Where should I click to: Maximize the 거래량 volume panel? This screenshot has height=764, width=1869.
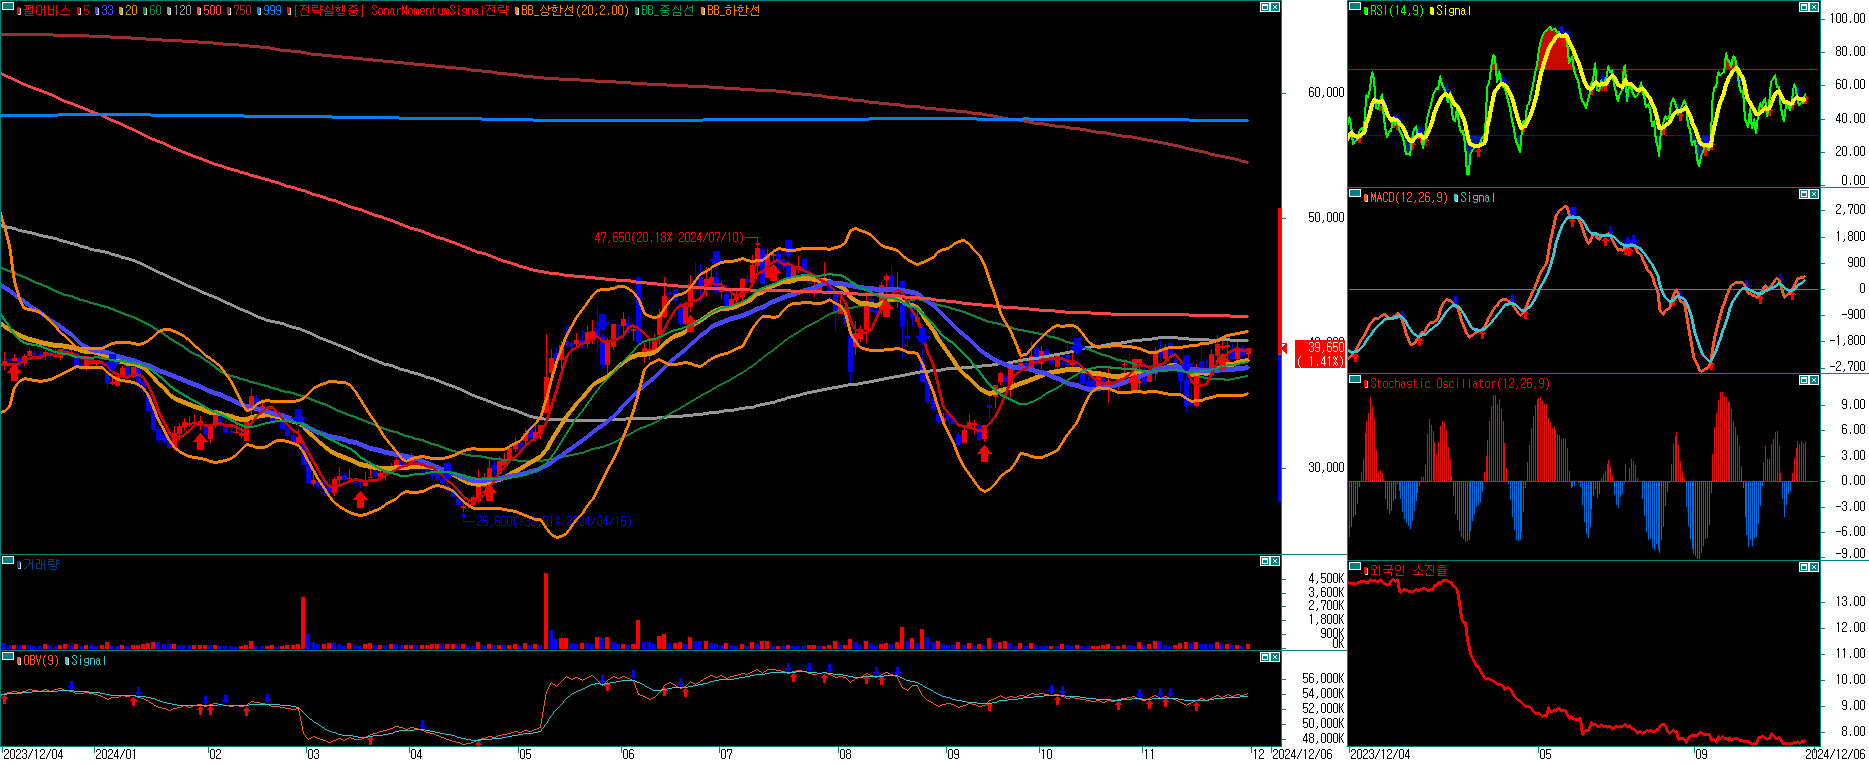coord(1265,561)
